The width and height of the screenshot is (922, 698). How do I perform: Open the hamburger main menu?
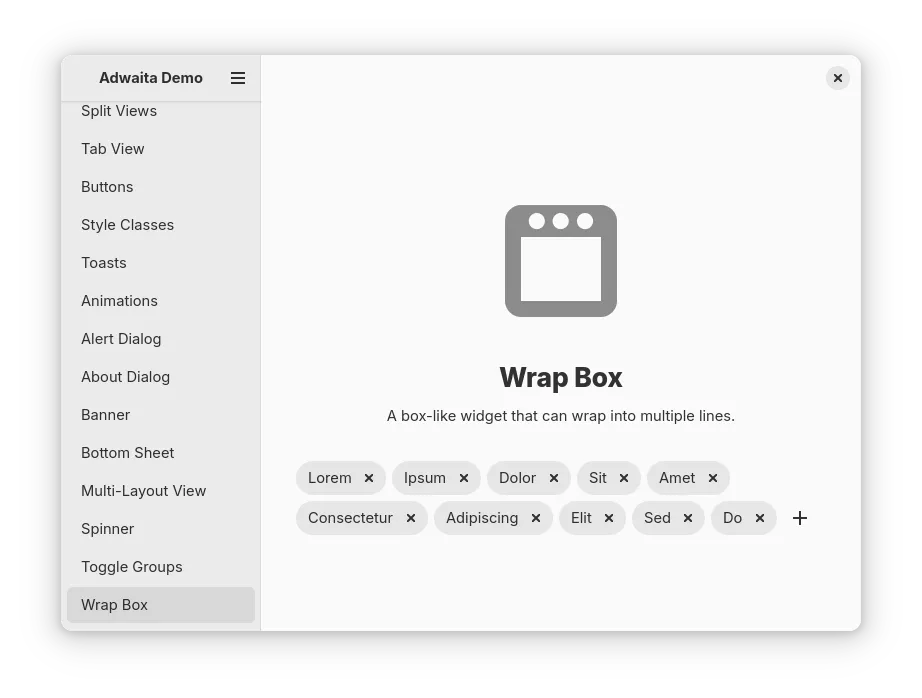(238, 78)
